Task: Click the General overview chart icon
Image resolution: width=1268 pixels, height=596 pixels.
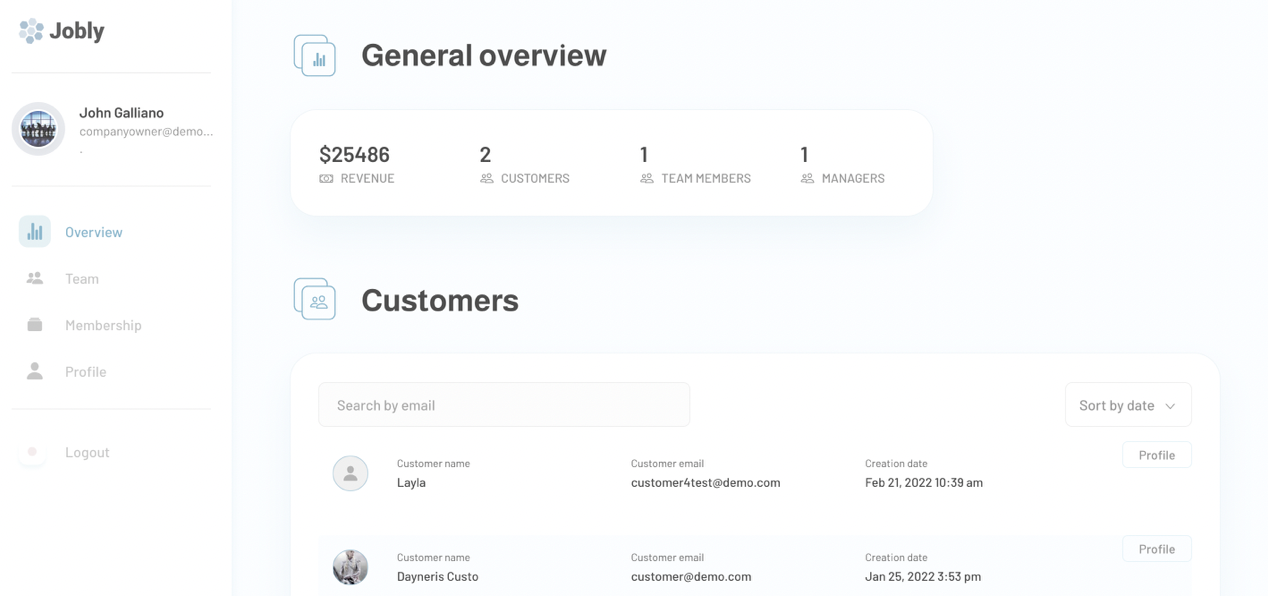Action: (315, 55)
